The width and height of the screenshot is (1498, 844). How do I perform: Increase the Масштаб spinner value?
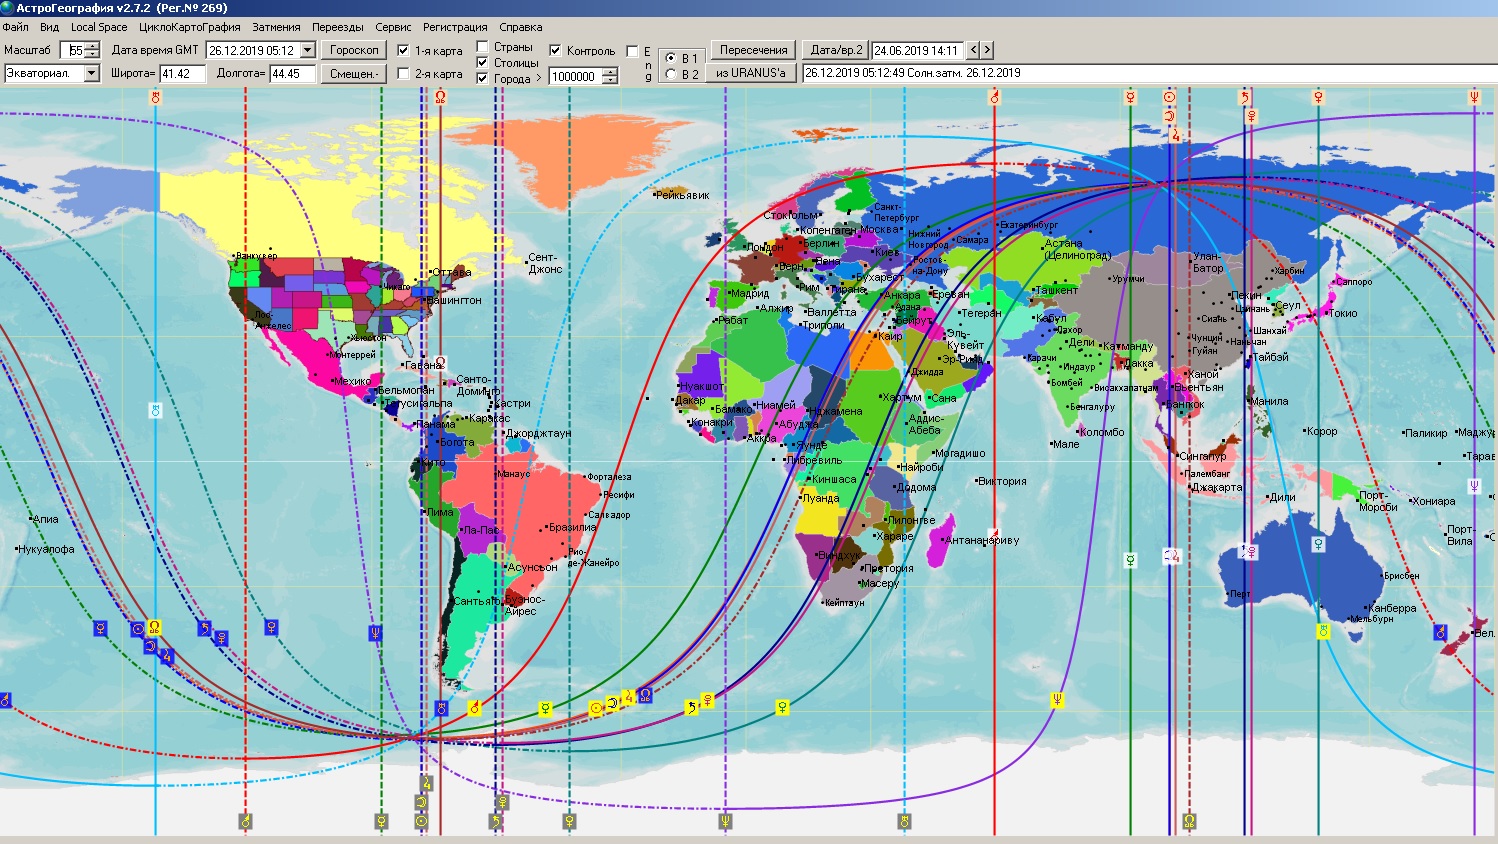(92, 46)
